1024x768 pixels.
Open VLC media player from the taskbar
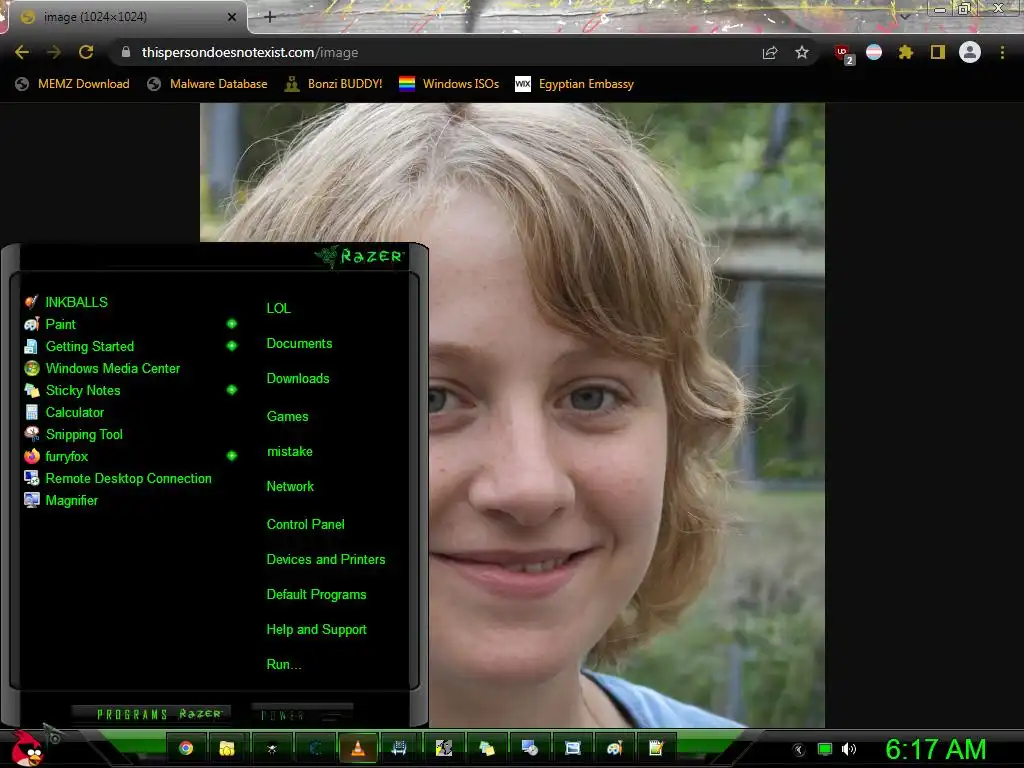357,748
